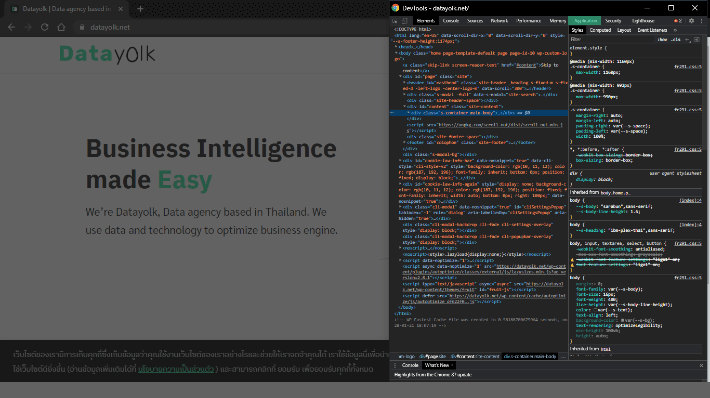Click the div#page.site breadcrumb
Screen dimensions: 710x398
pos(432,356)
